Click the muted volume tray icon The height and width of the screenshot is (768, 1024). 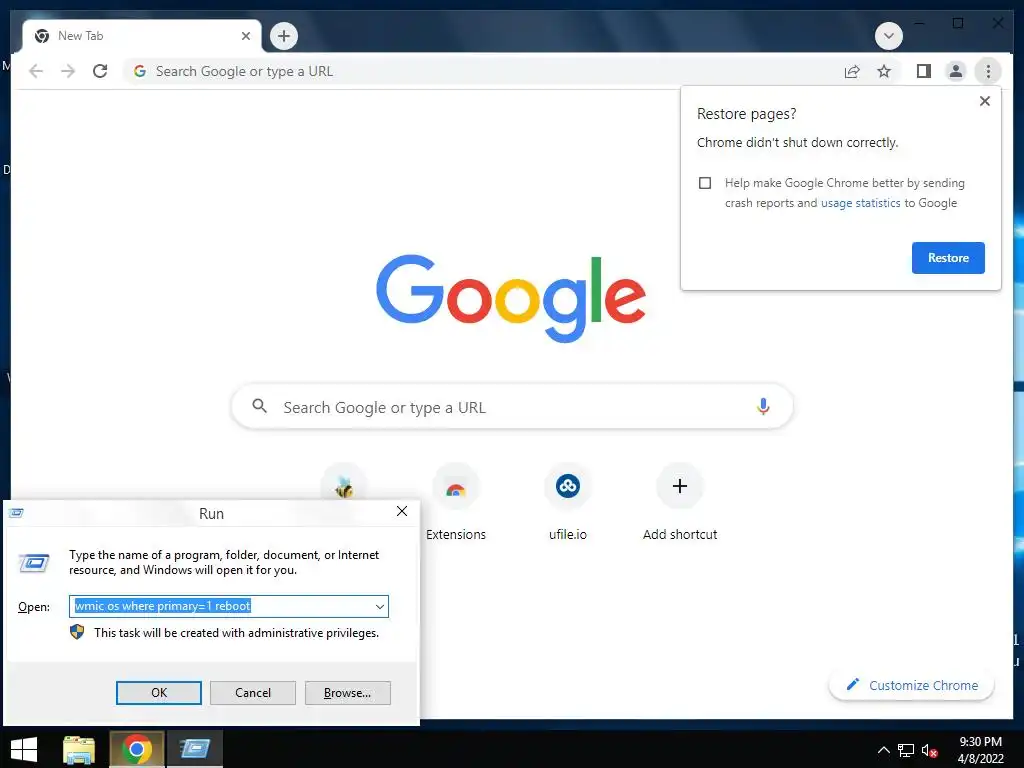click(929, 750)
